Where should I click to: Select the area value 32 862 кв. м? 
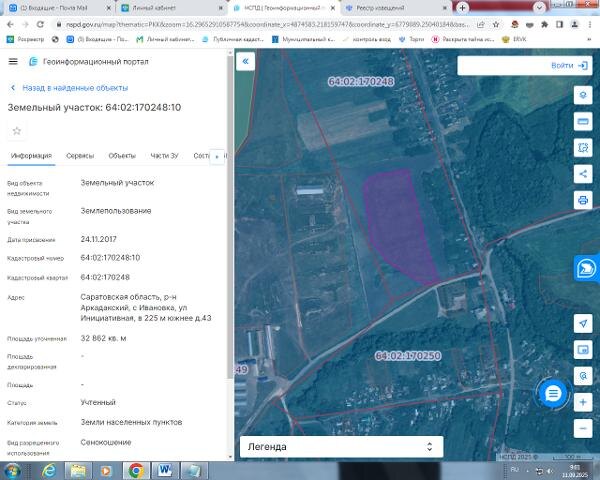point(103,338)
